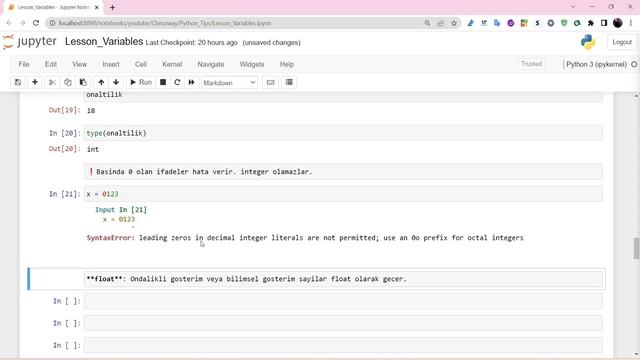Image resolution: width=640 pixels, height=360 pixels.
Task: Toggle the browser side panel icon
Action: click(604, 23)
